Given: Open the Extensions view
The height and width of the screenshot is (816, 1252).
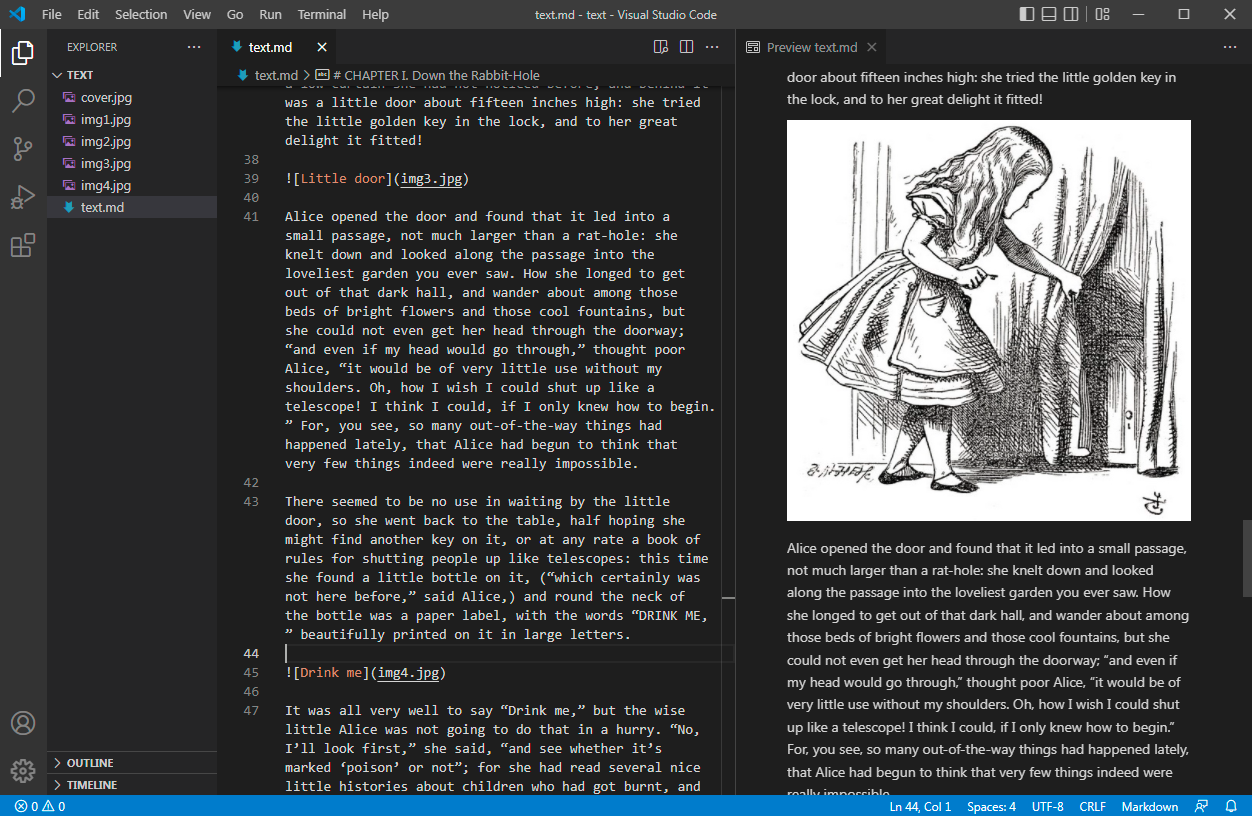Looking at the screenshot, I should tap(23, 245).
